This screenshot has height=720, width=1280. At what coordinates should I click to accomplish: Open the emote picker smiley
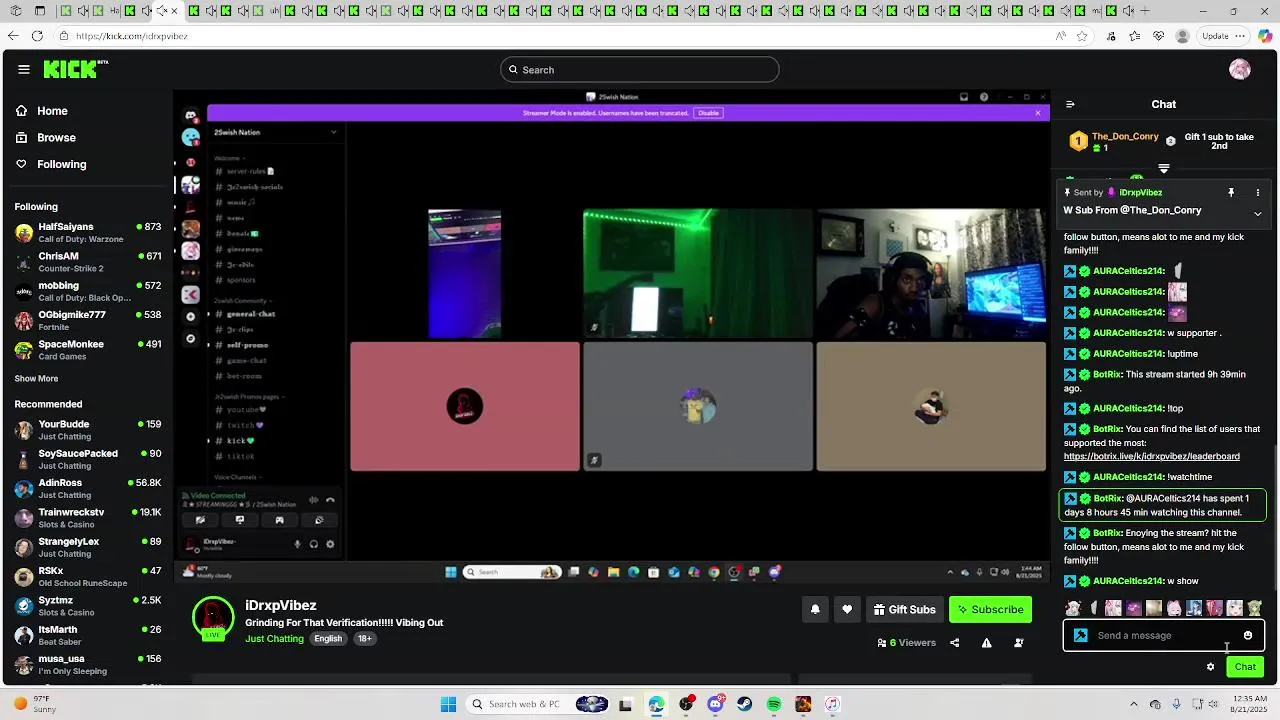pos(1248,635)
